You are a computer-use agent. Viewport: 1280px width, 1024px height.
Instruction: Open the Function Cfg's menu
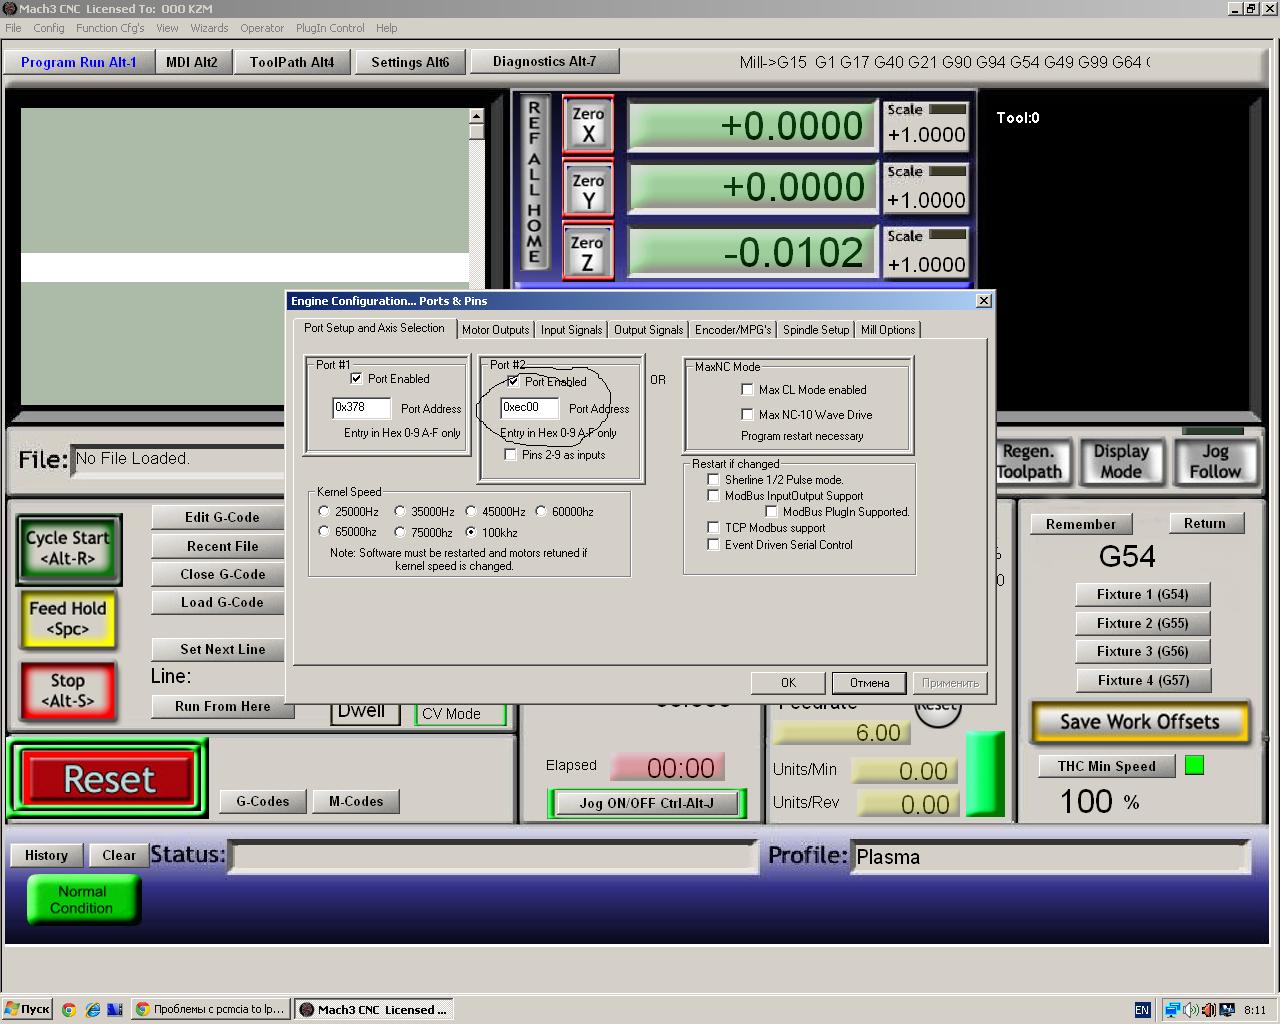tap(110, 28)
